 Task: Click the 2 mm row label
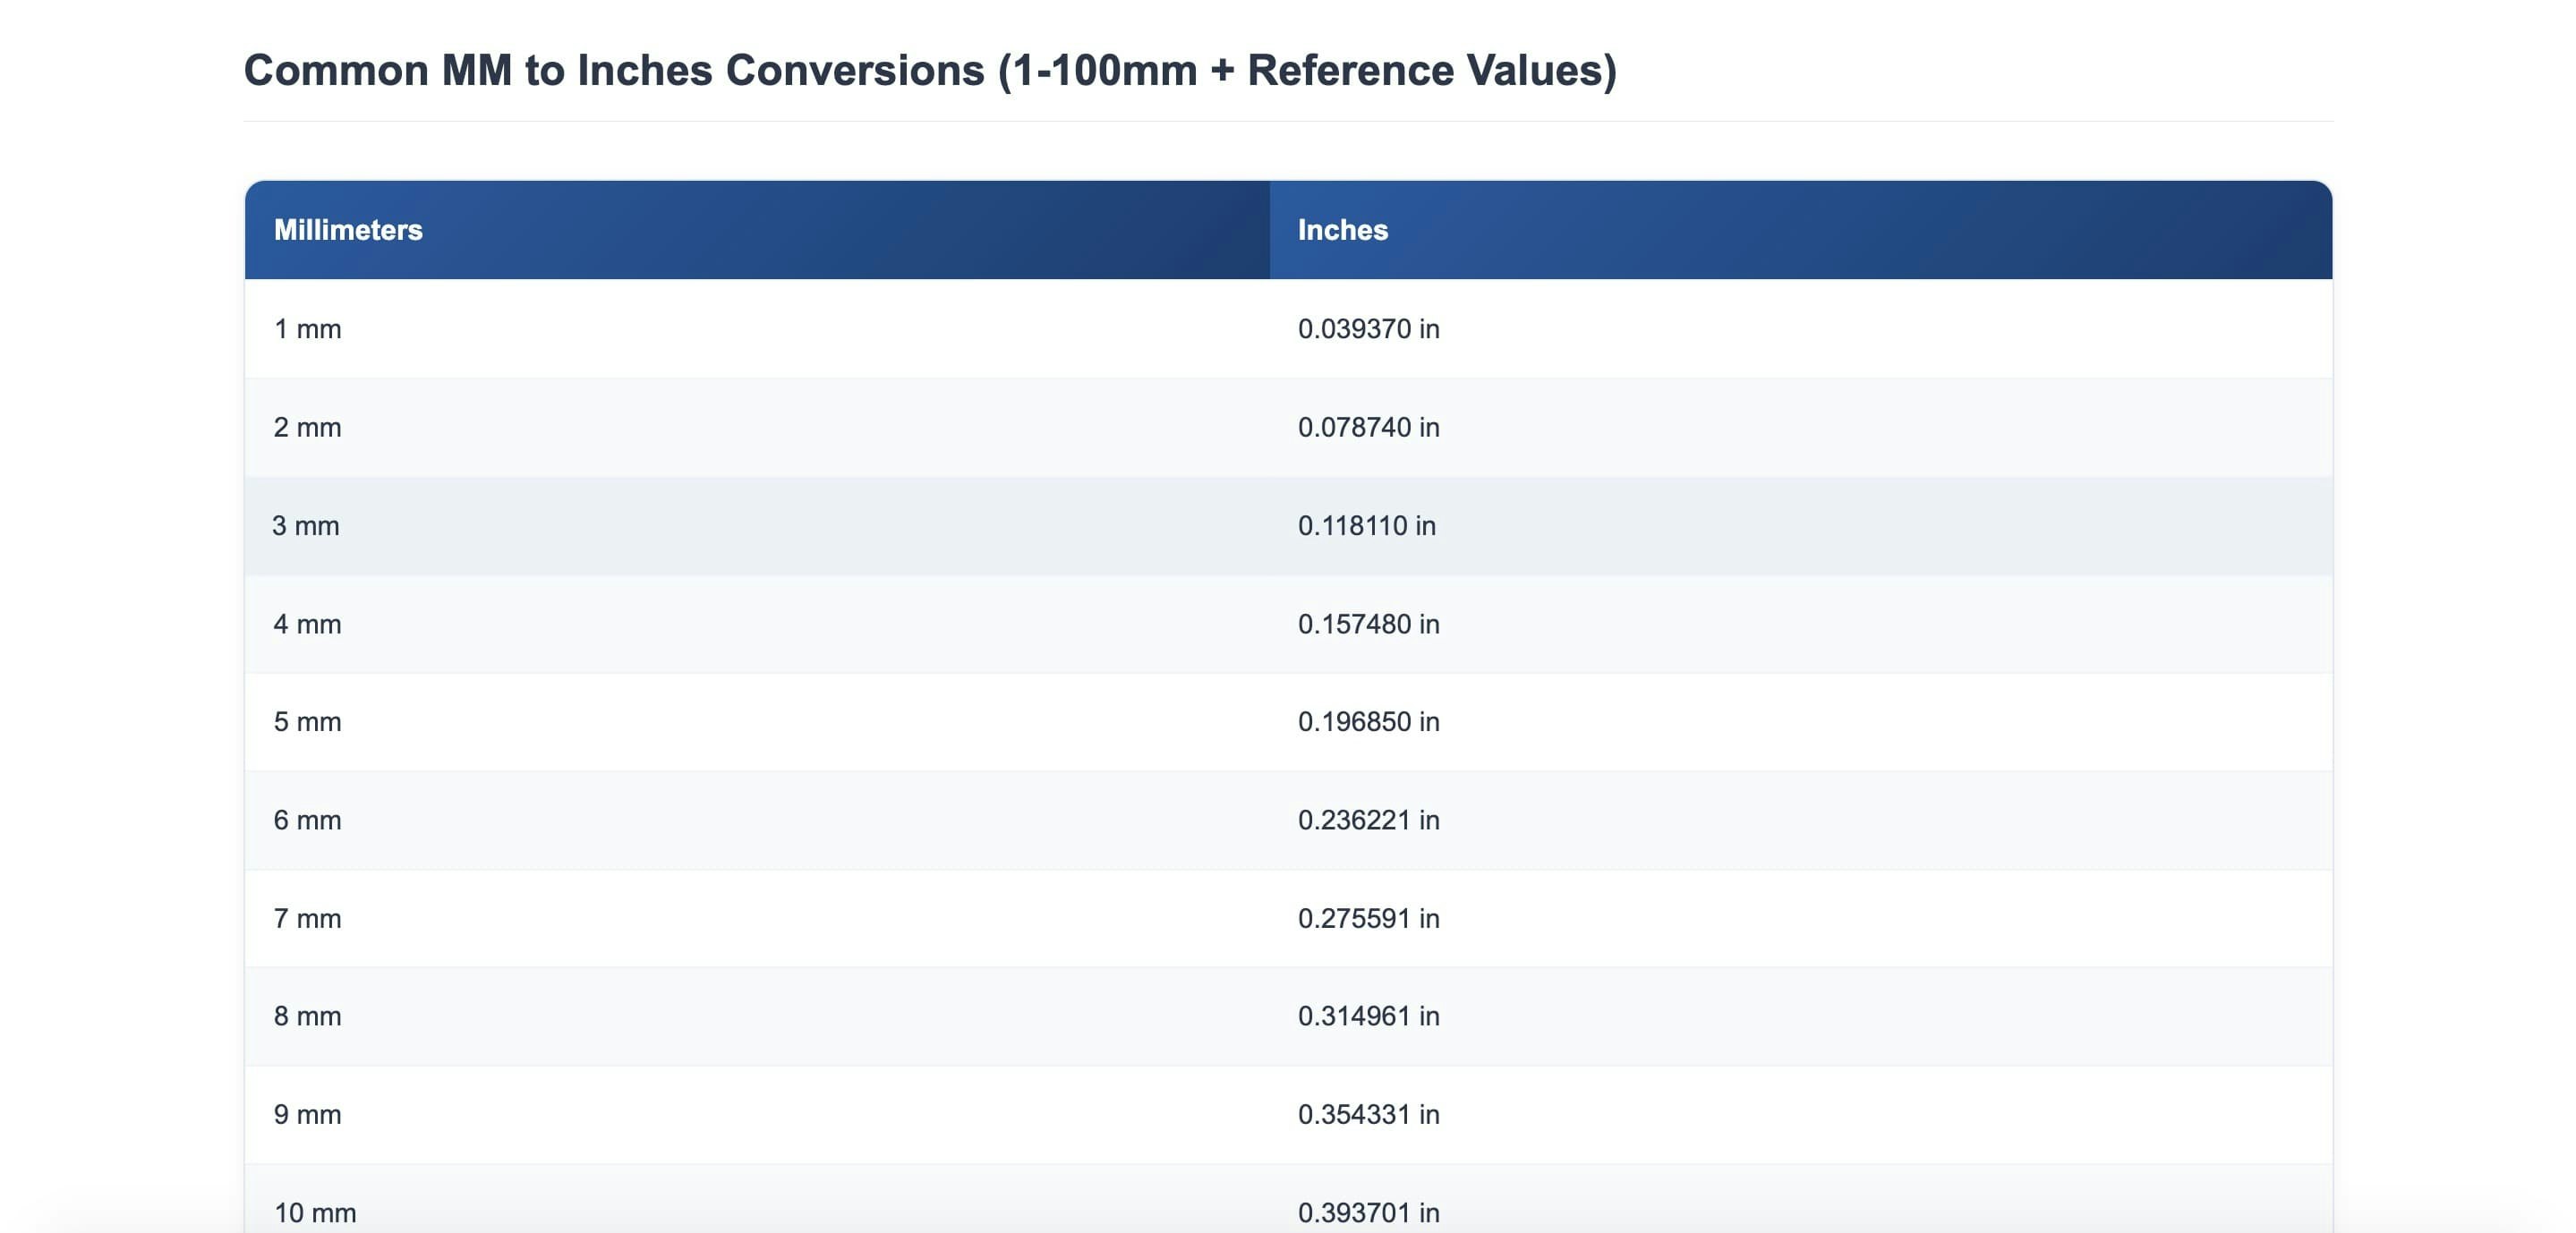[307, 427]
